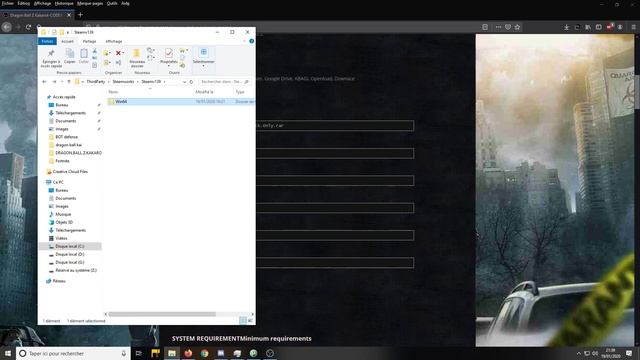The image size is (640, 360).
Task: Open the Firefox hamburger menu
Action: (634, 27)
